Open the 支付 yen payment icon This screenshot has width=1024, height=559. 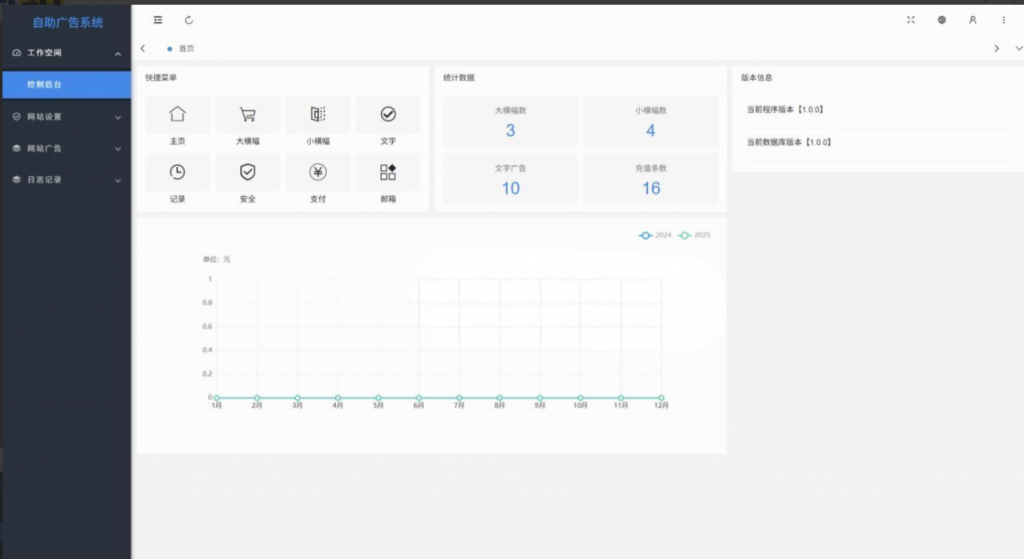(x=318, y=172)
